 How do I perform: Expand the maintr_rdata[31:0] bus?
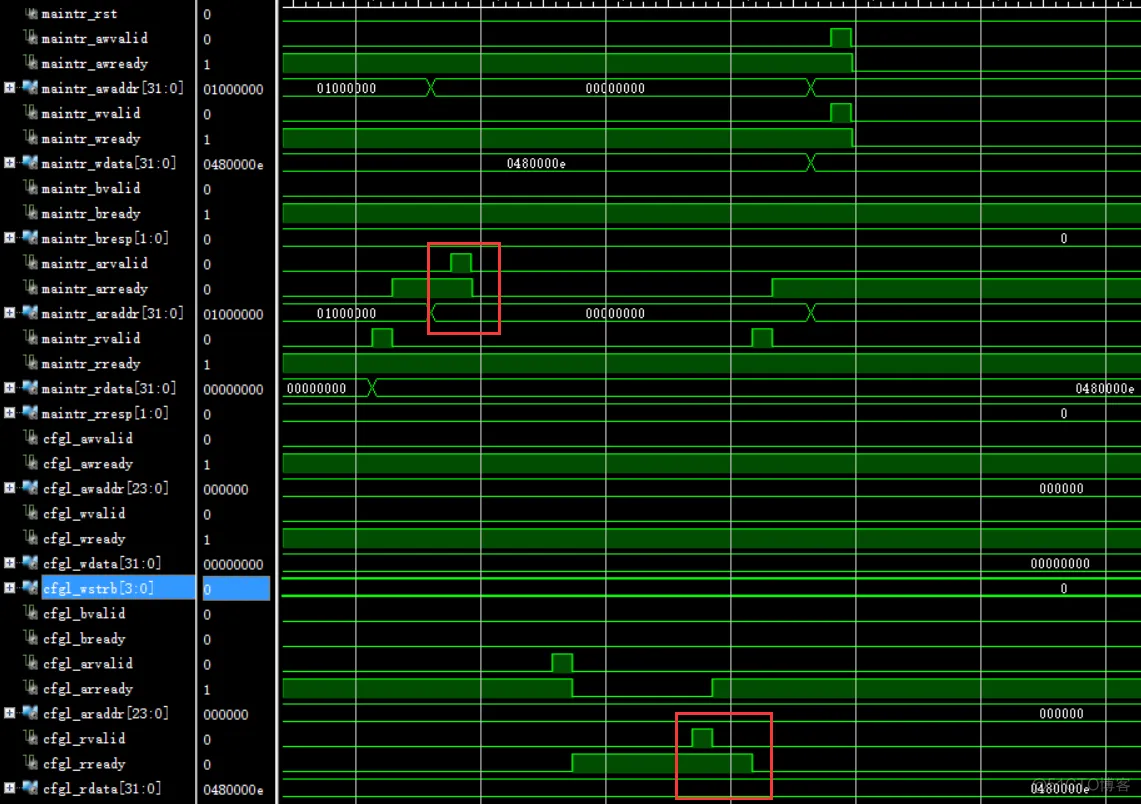coord(9,388)
